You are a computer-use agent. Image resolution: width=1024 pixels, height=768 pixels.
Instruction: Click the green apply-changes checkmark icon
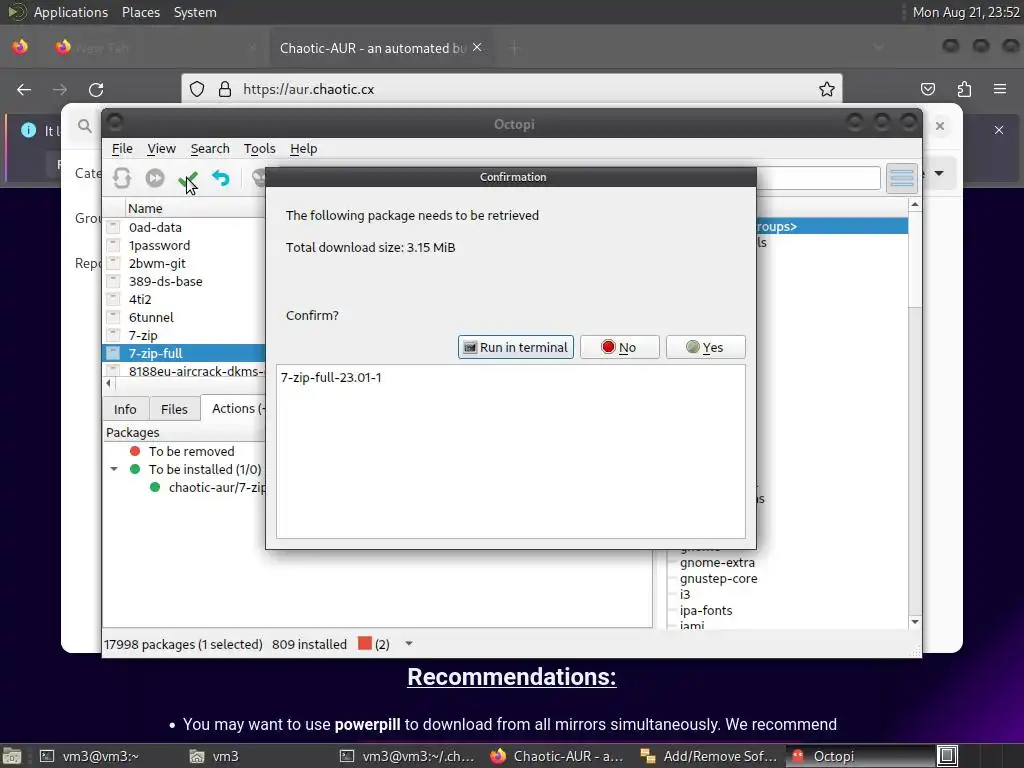pos(188,178)
